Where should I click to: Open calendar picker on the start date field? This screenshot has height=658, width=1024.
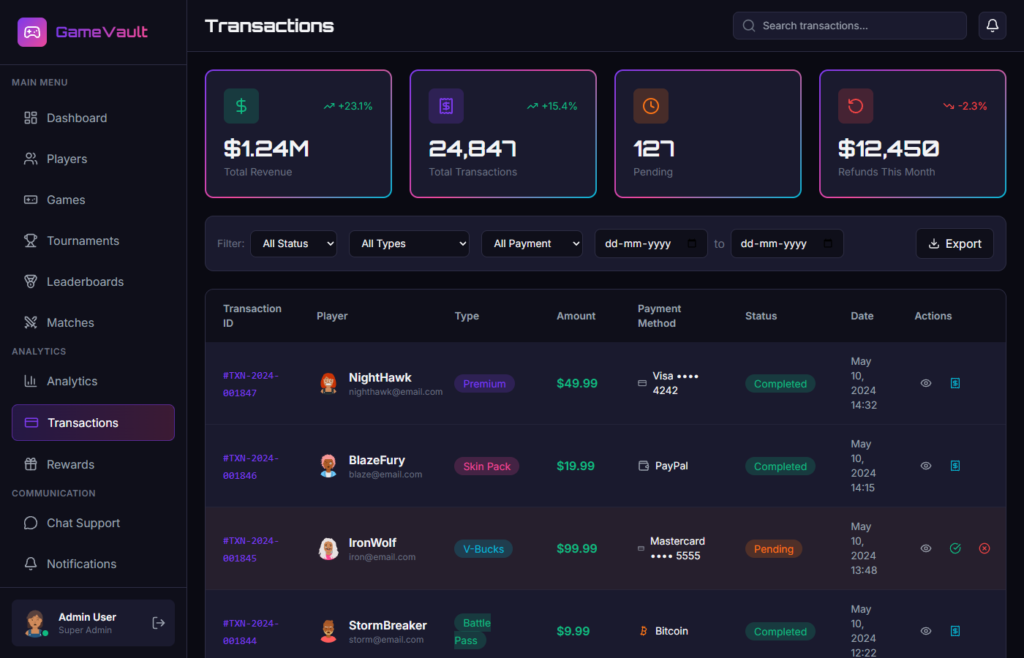point(692,243)
